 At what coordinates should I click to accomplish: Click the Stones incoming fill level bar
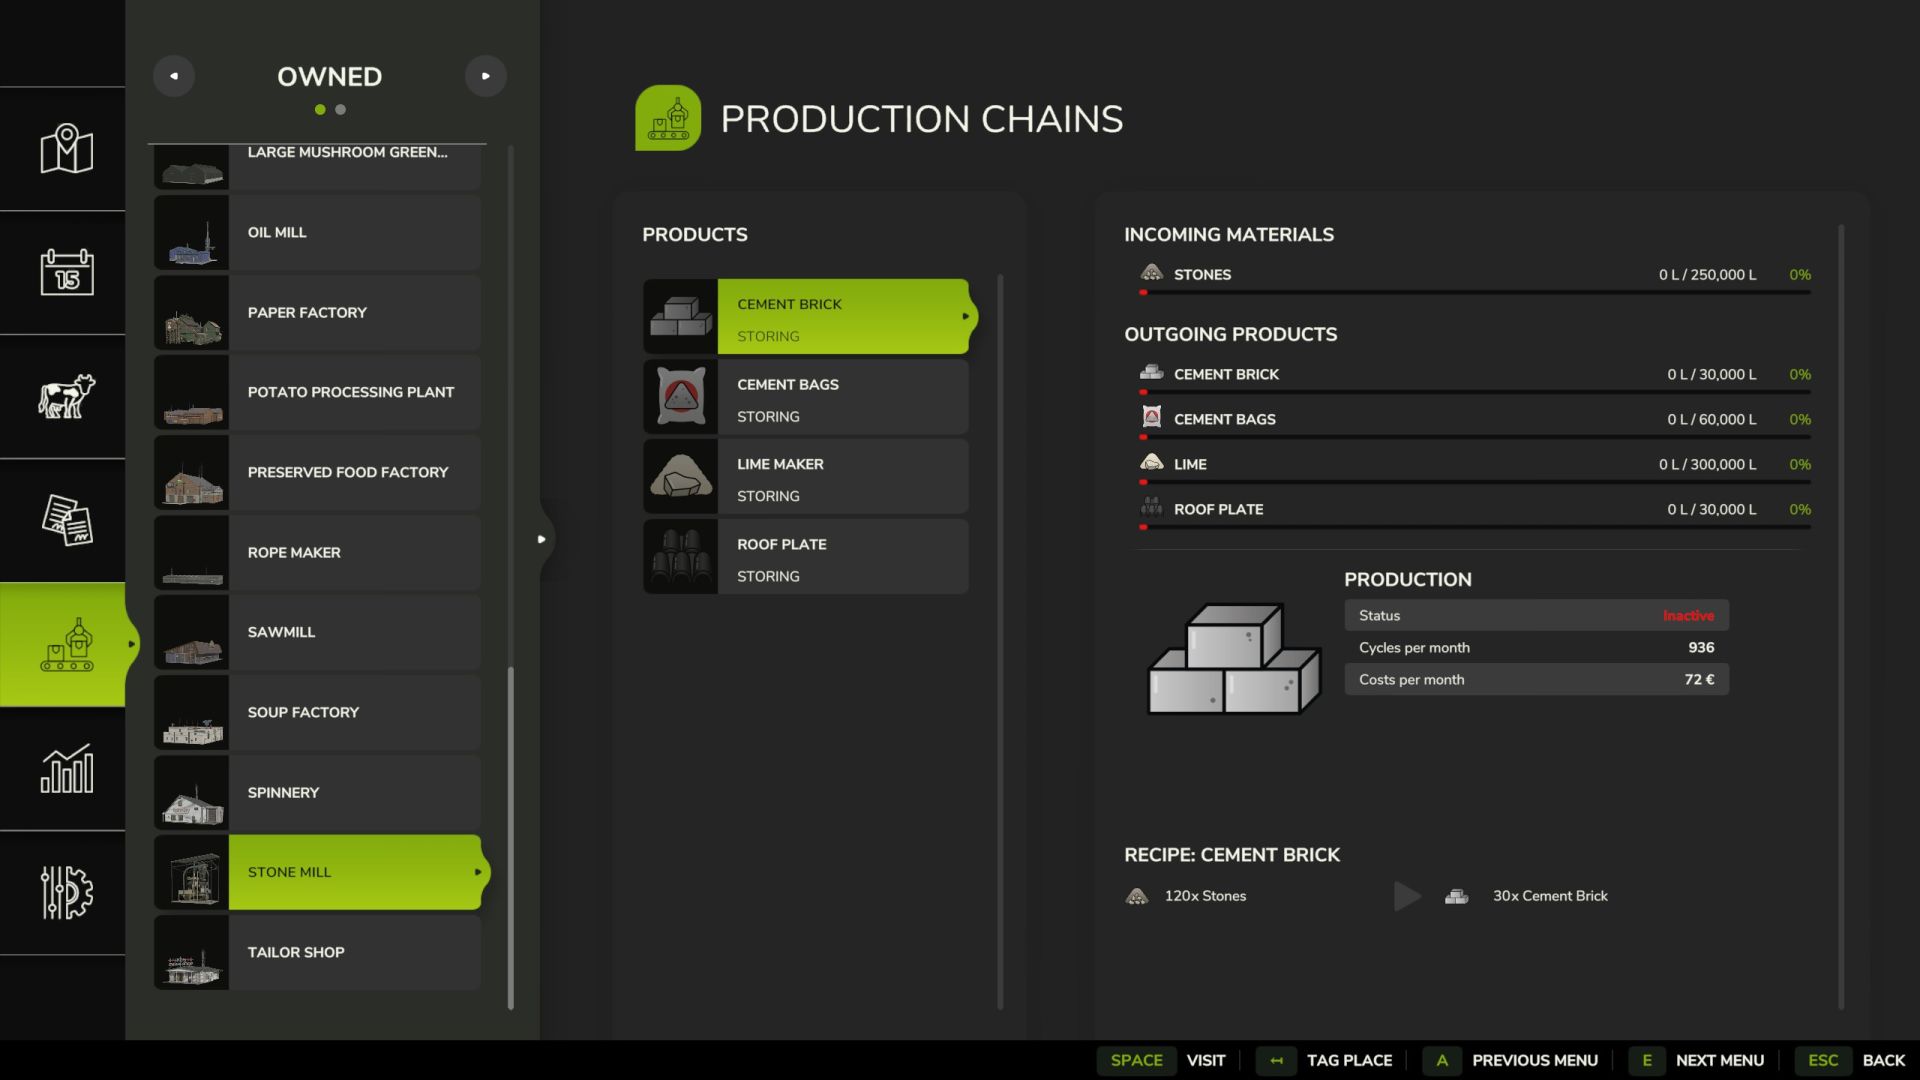[x=1474, y=292]
